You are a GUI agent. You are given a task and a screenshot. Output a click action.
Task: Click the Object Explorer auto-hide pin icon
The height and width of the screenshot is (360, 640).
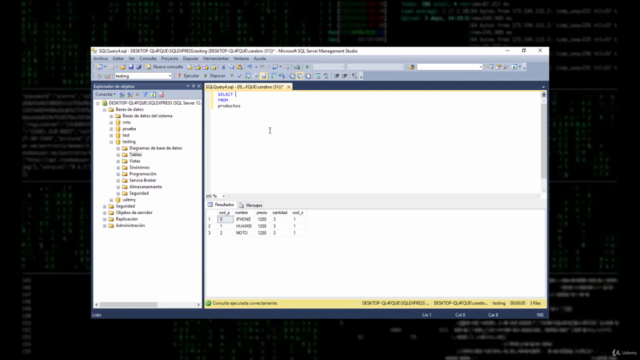coord(193,86)
